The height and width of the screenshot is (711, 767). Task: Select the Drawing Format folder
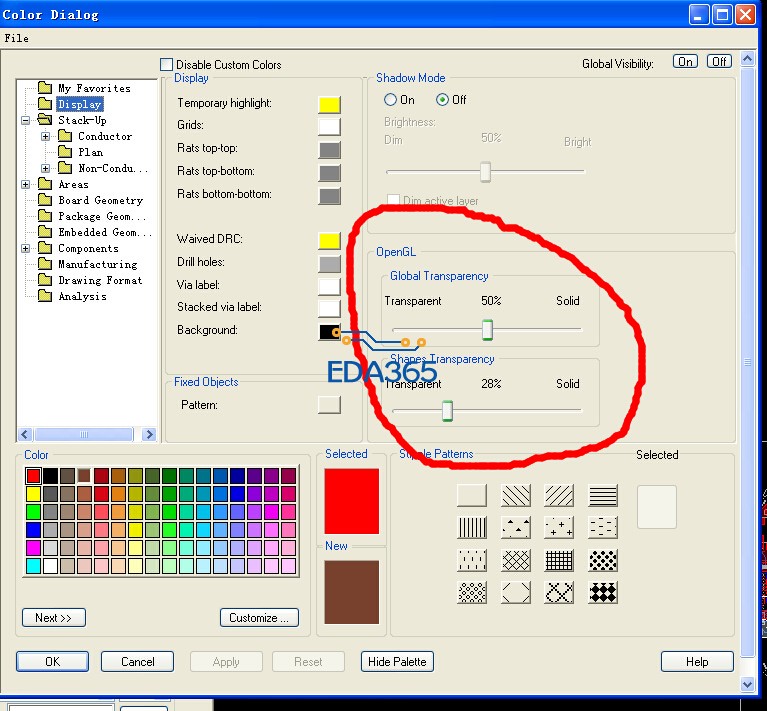tap(100, 280)
